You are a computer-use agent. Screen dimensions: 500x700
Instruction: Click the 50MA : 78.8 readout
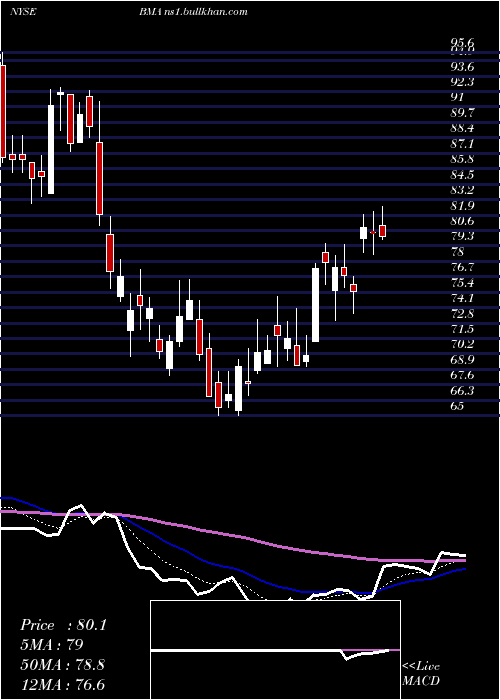[x=62, y=665]
